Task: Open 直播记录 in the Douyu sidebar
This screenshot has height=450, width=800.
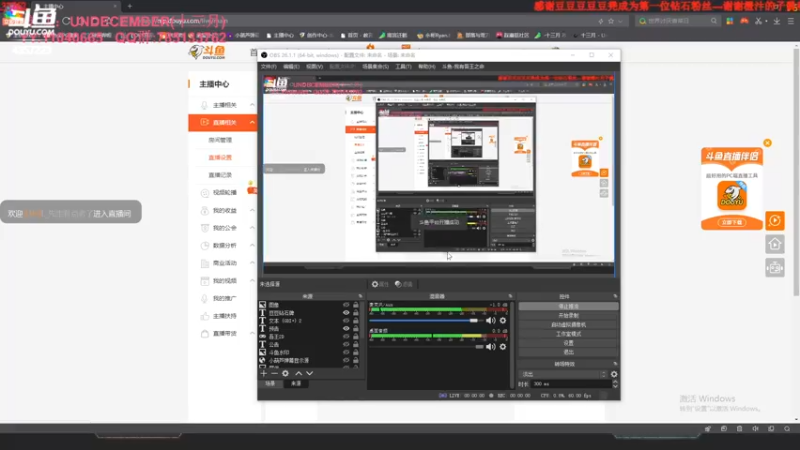Action: (220, 175)
